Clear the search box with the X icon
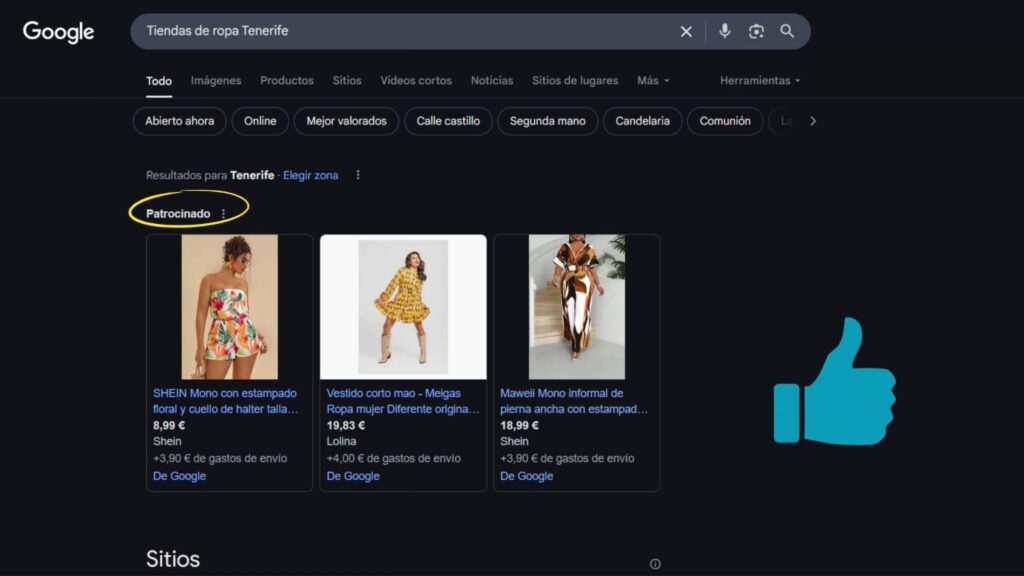Screen dimensions: 1024x576 point(686,31)
